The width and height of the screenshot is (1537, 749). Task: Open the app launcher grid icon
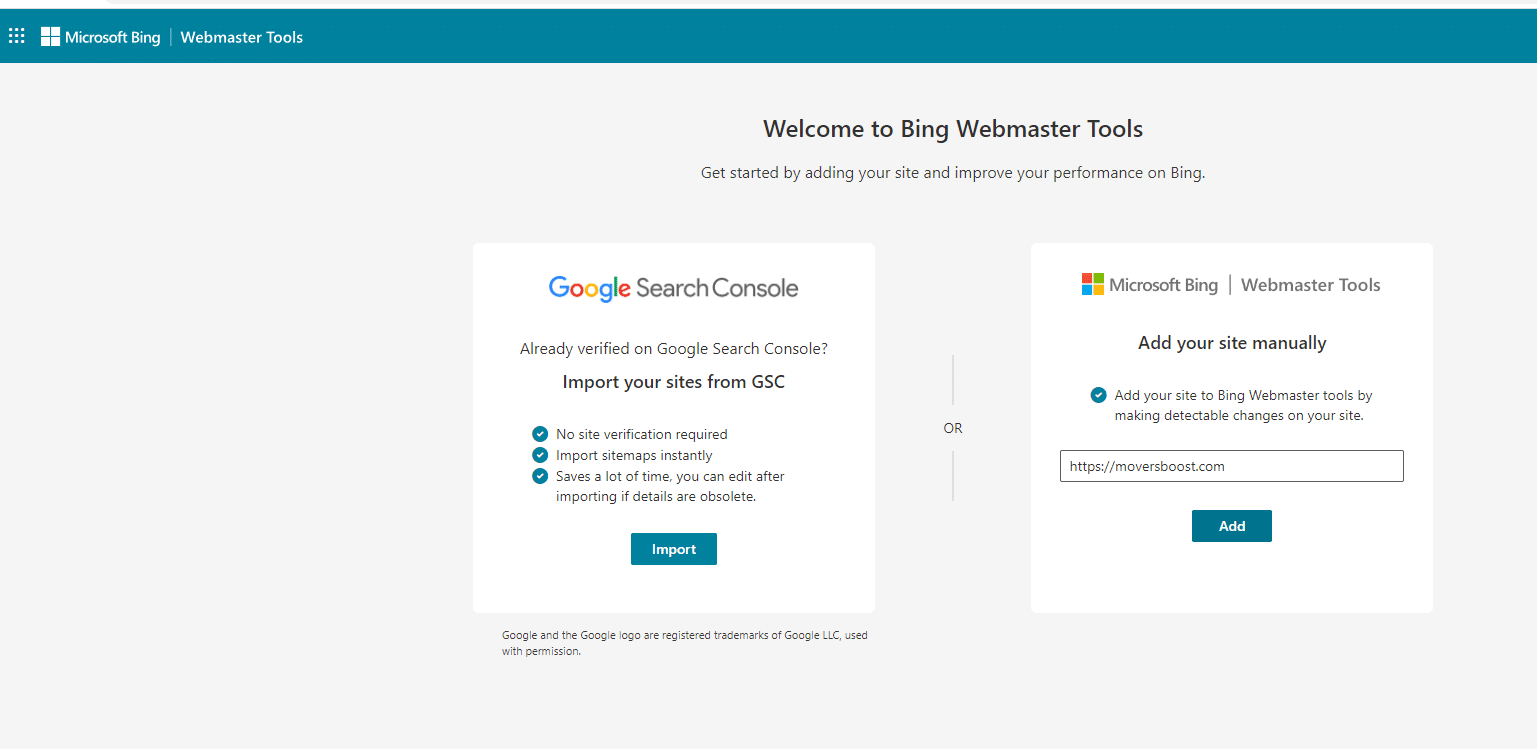click(16, 37)
